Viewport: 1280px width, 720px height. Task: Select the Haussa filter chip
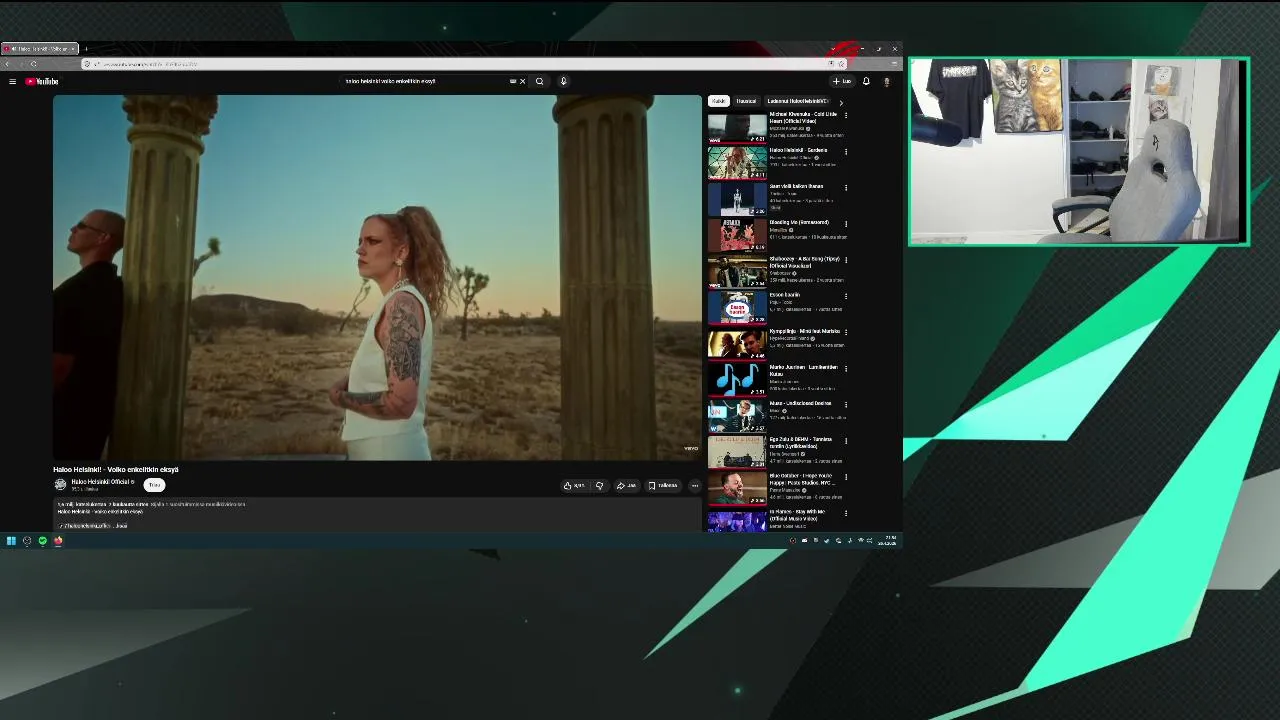coord(746,101)
